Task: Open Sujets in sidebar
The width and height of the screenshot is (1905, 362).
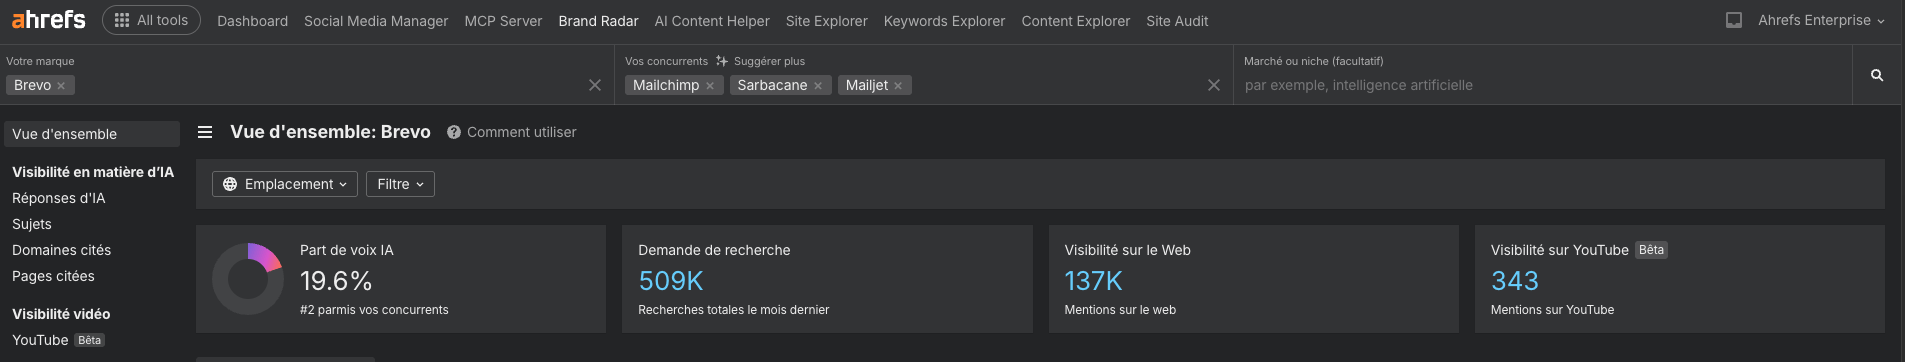Action: [x=32, y=224]
